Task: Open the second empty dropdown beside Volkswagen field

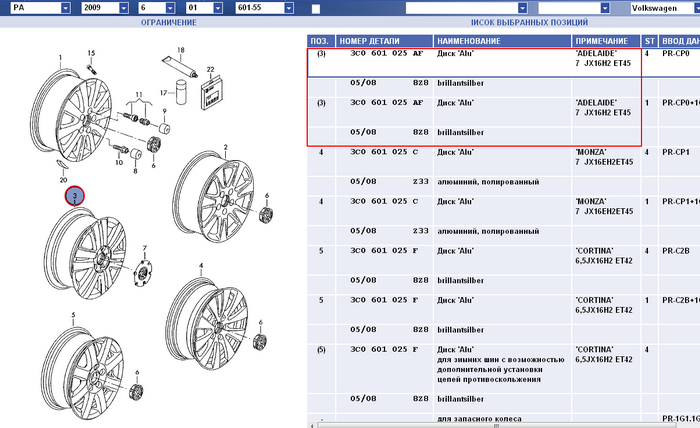Action: click(605, 8)
